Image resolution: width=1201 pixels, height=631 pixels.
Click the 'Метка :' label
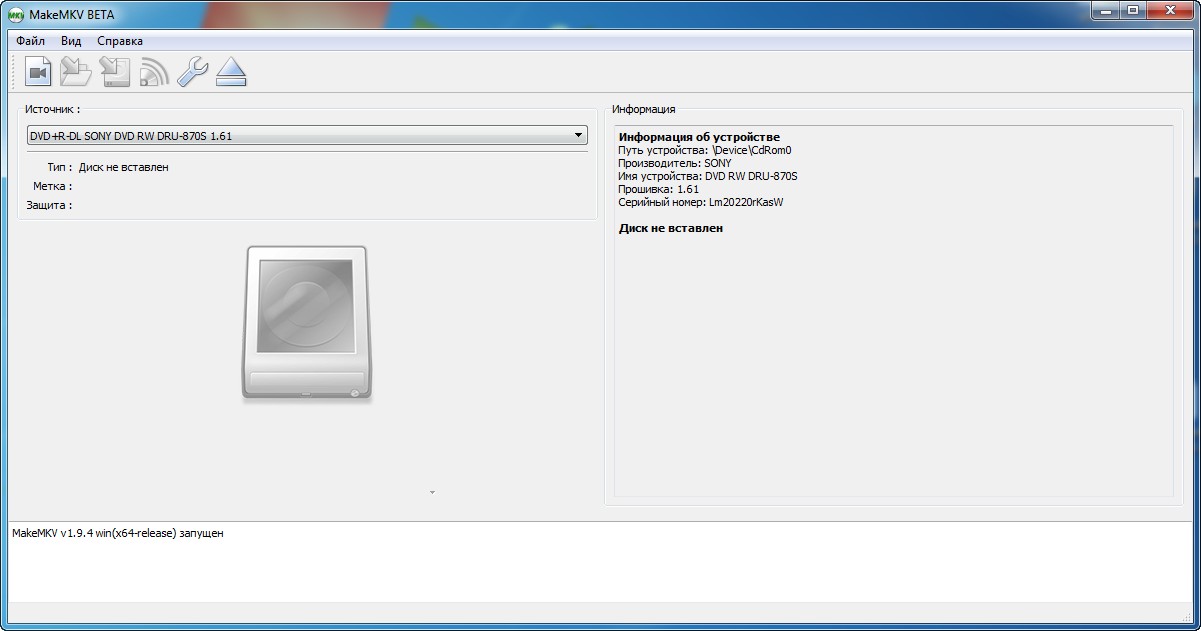pos(52,186)
